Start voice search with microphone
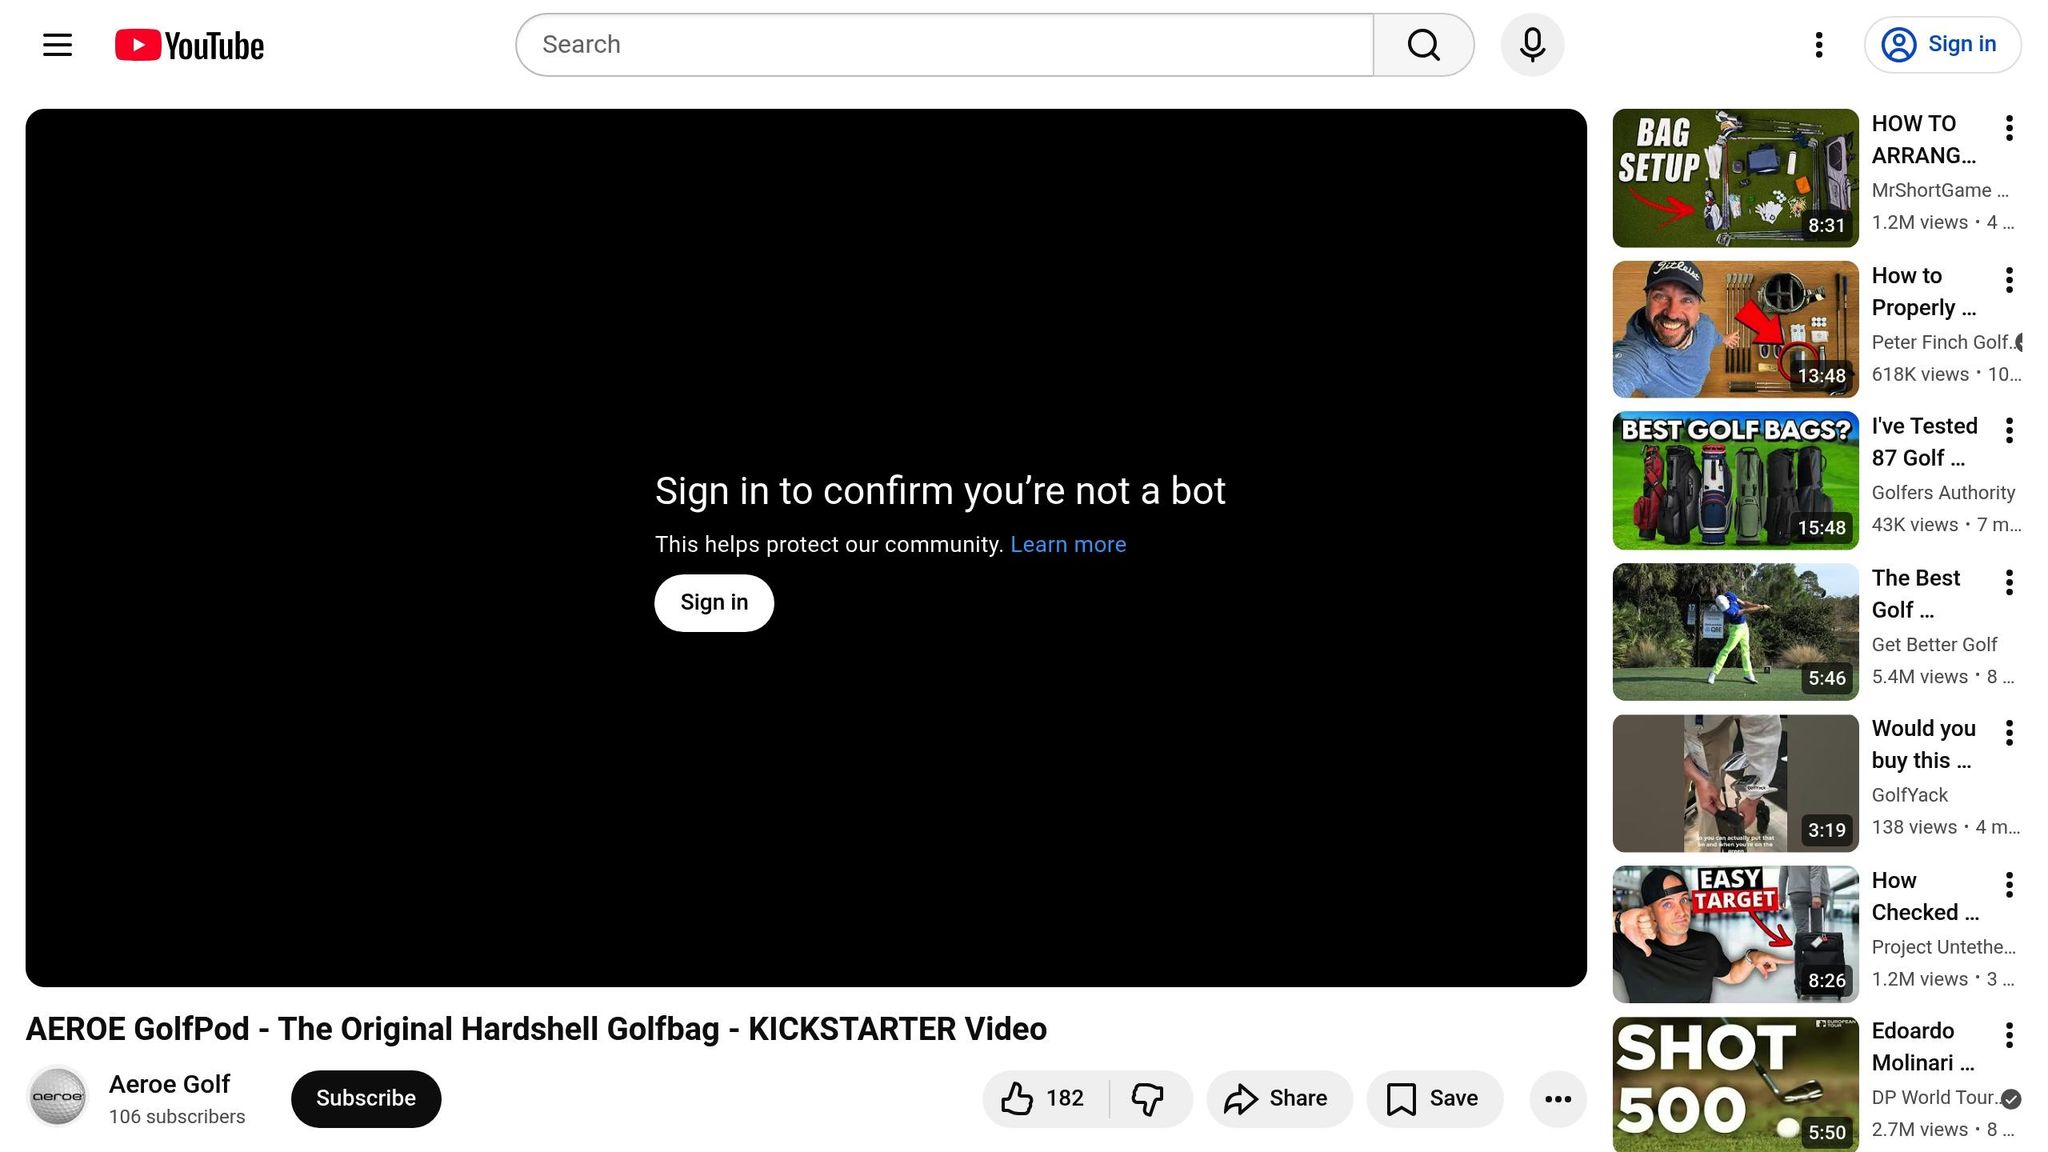 pyautogui.click(x=1532, y=45)
